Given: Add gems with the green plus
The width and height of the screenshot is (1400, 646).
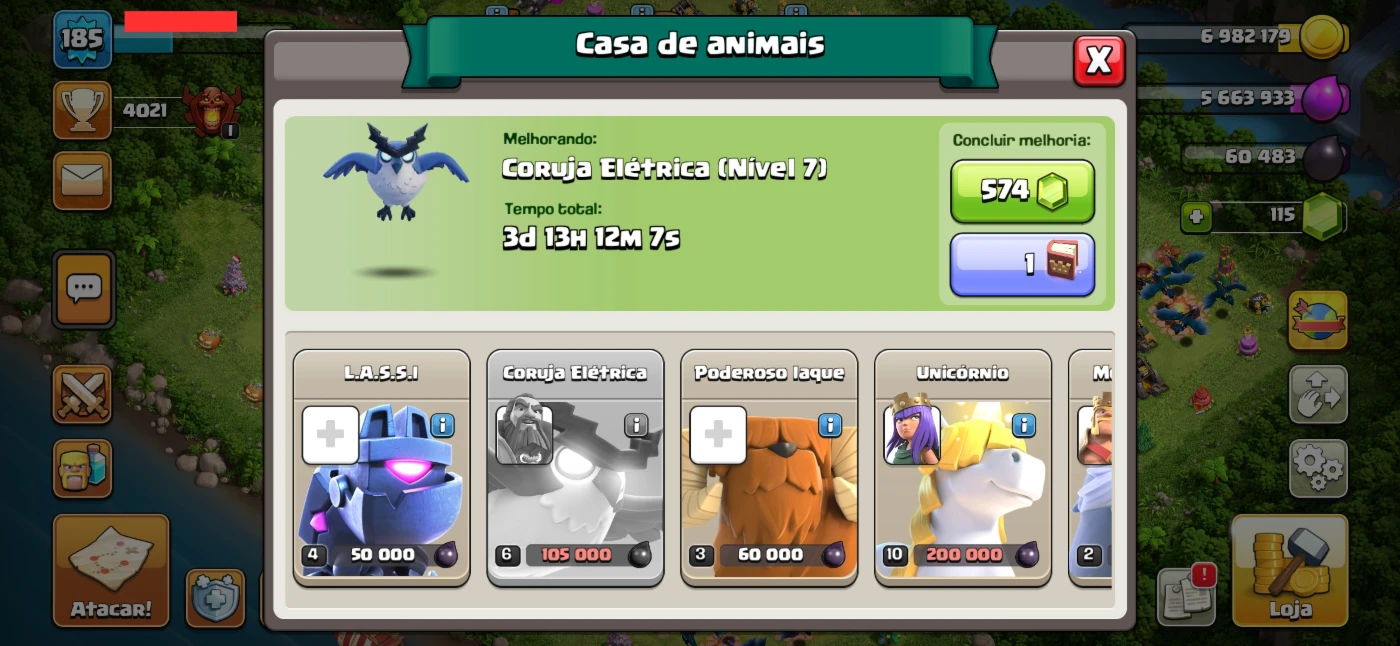Looking at the screenshot, I should [1196, 217].
